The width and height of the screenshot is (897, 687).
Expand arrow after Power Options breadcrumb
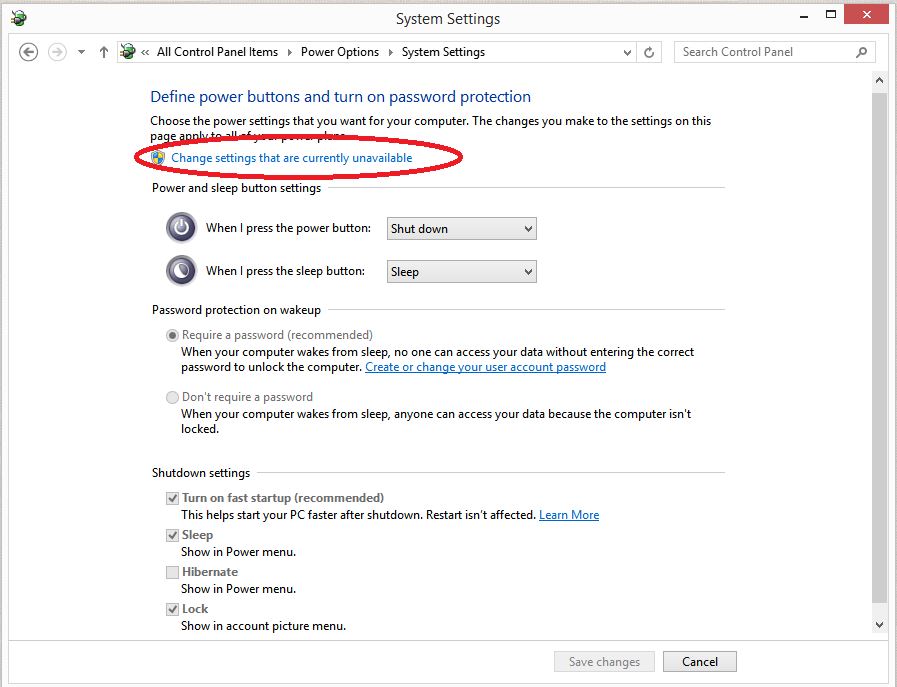point(391,53)
